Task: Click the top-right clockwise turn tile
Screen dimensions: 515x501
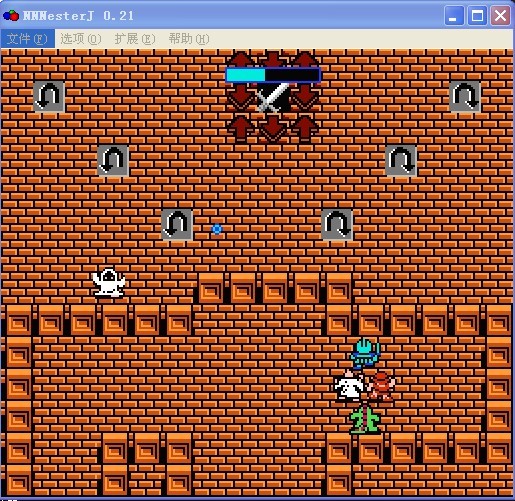Action: point(465,96)
